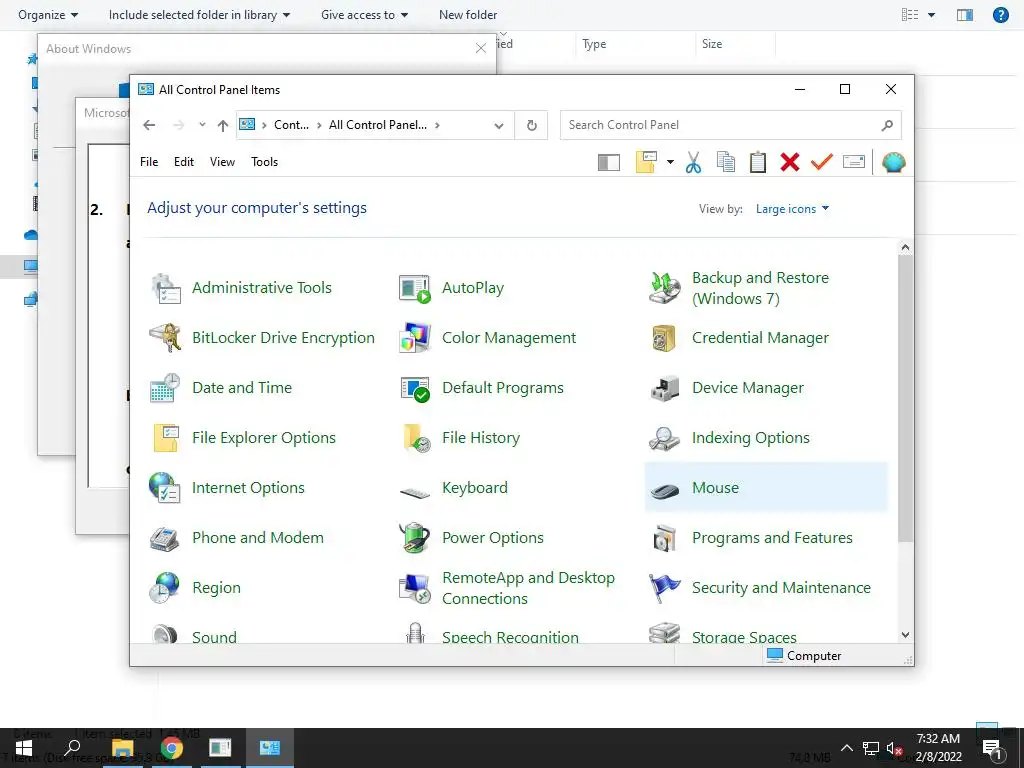Click the Rename toolbar icon
The width and height of the screenshot is (1024, 768).
click(854, 161)
